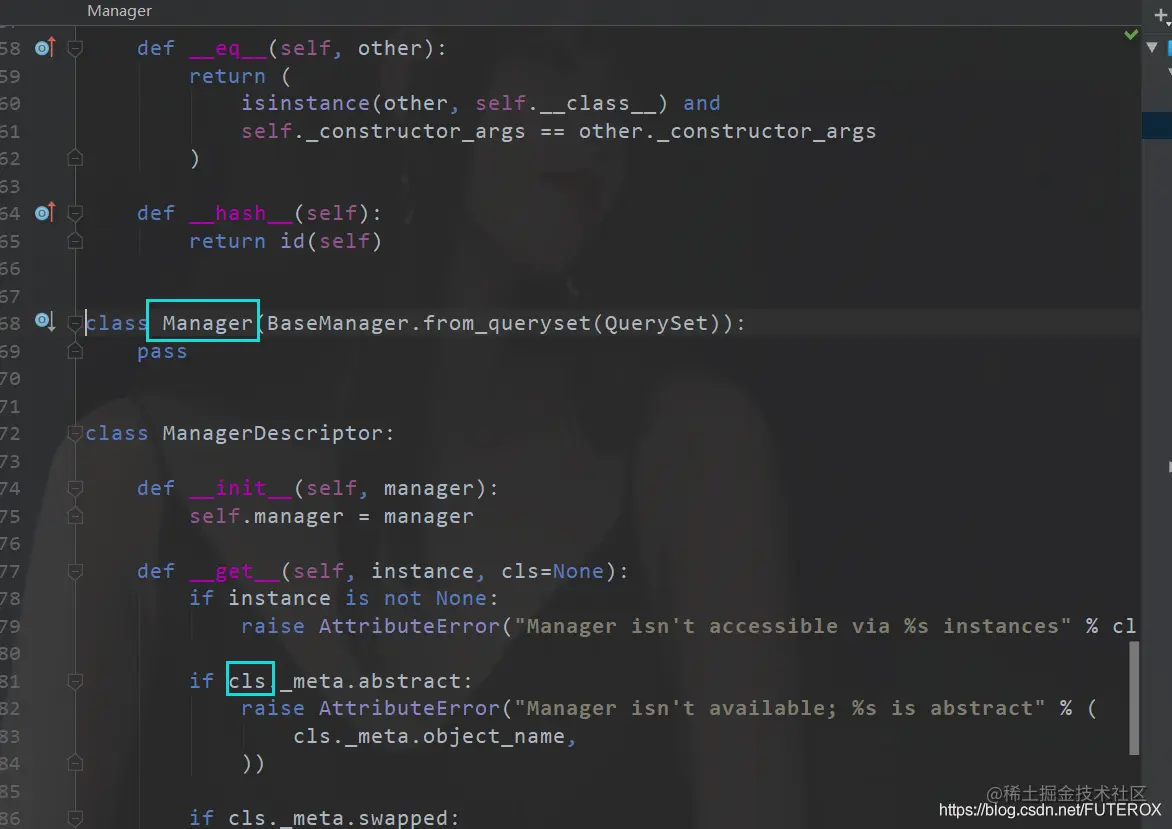Click 'pass' keyword under class Manager
1172x829 pixels.
pos(162,351)
